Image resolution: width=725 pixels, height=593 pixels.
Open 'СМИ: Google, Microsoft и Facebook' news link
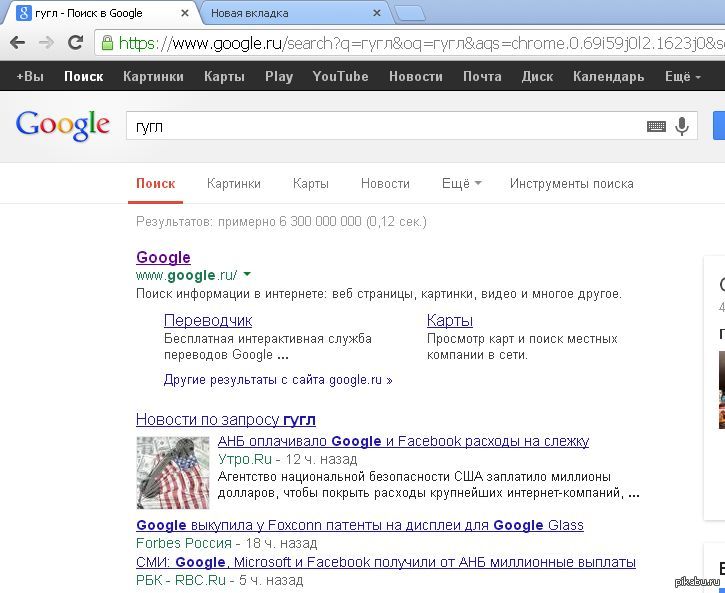(x=386, y=562)
